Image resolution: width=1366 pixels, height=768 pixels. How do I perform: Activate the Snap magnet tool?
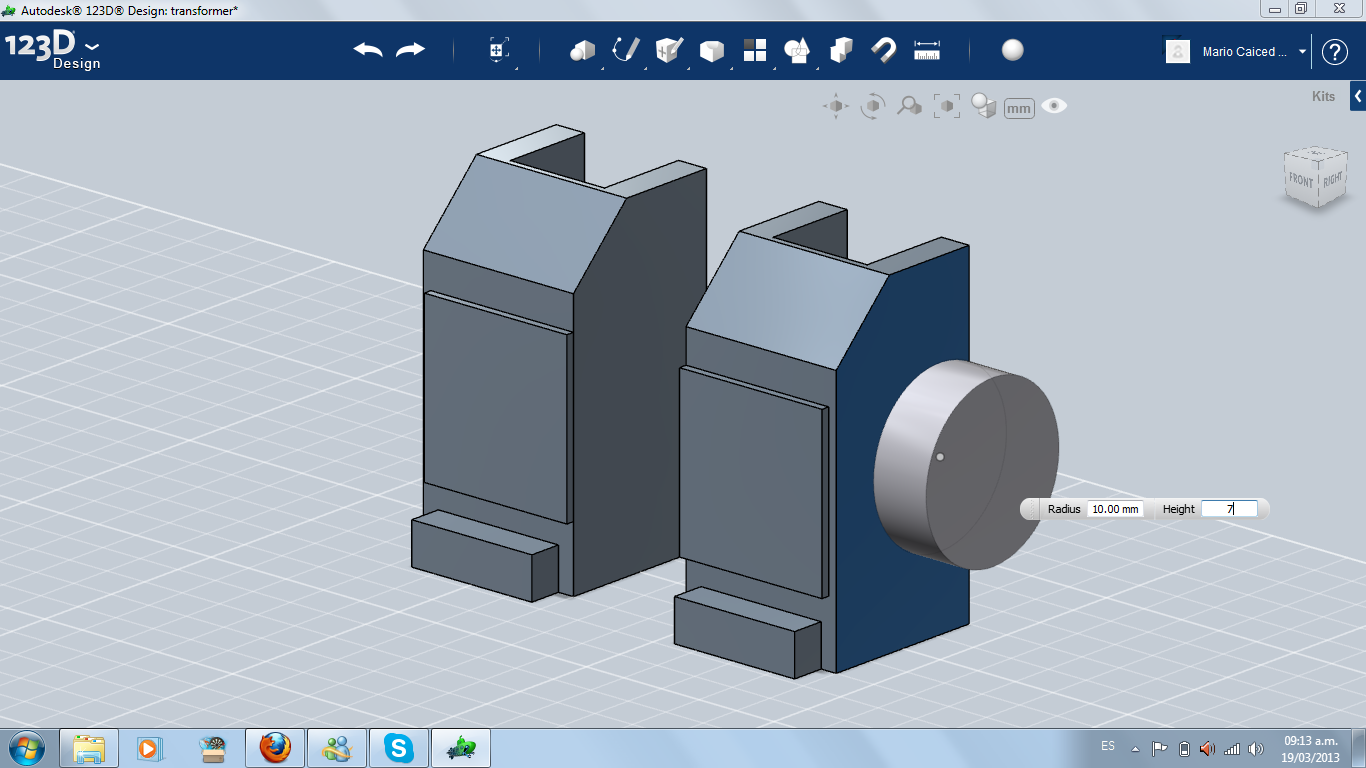(x=883, y=50)
